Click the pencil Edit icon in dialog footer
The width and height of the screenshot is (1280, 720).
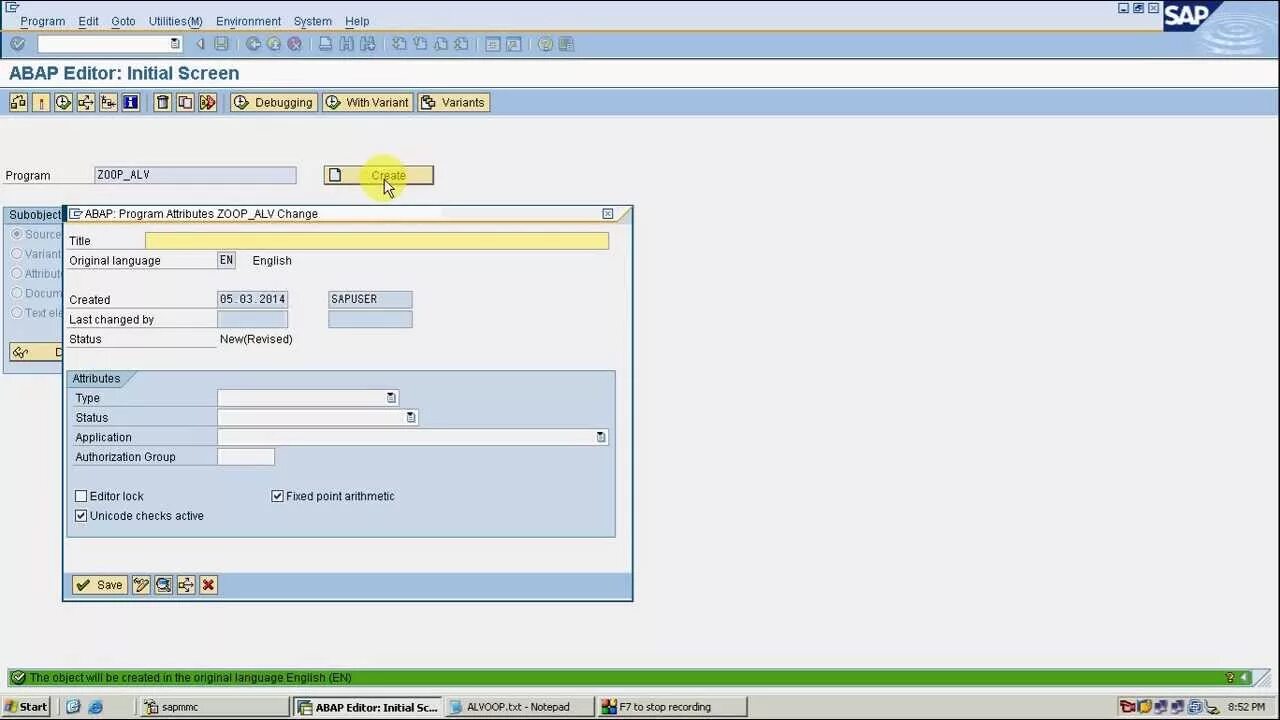click(141, 585)
